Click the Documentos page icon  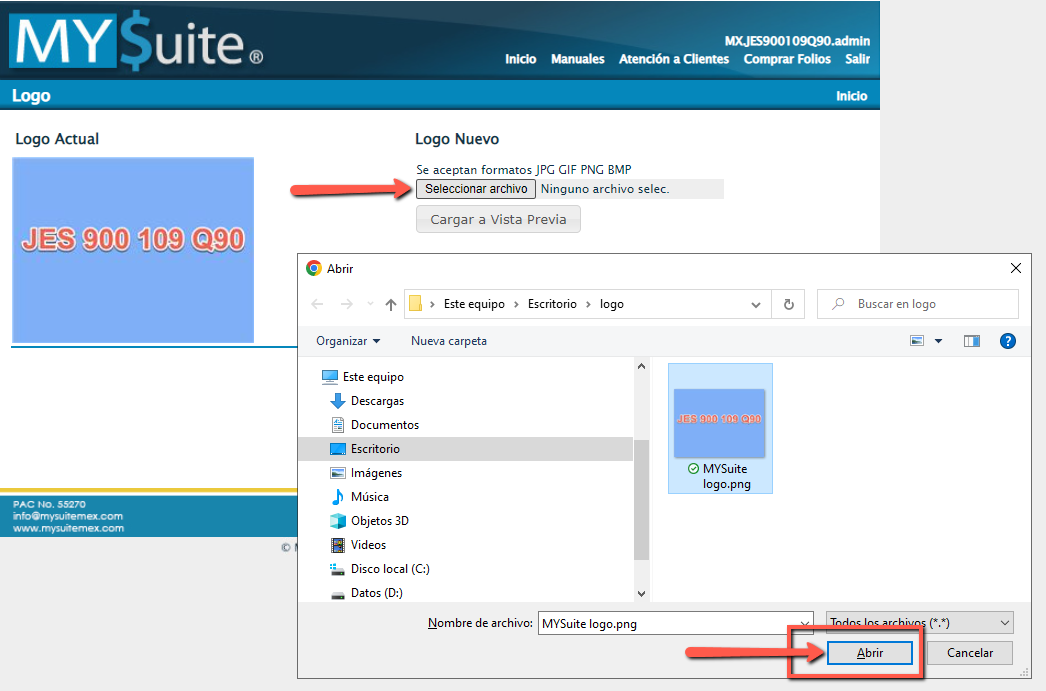click(338, 425)
